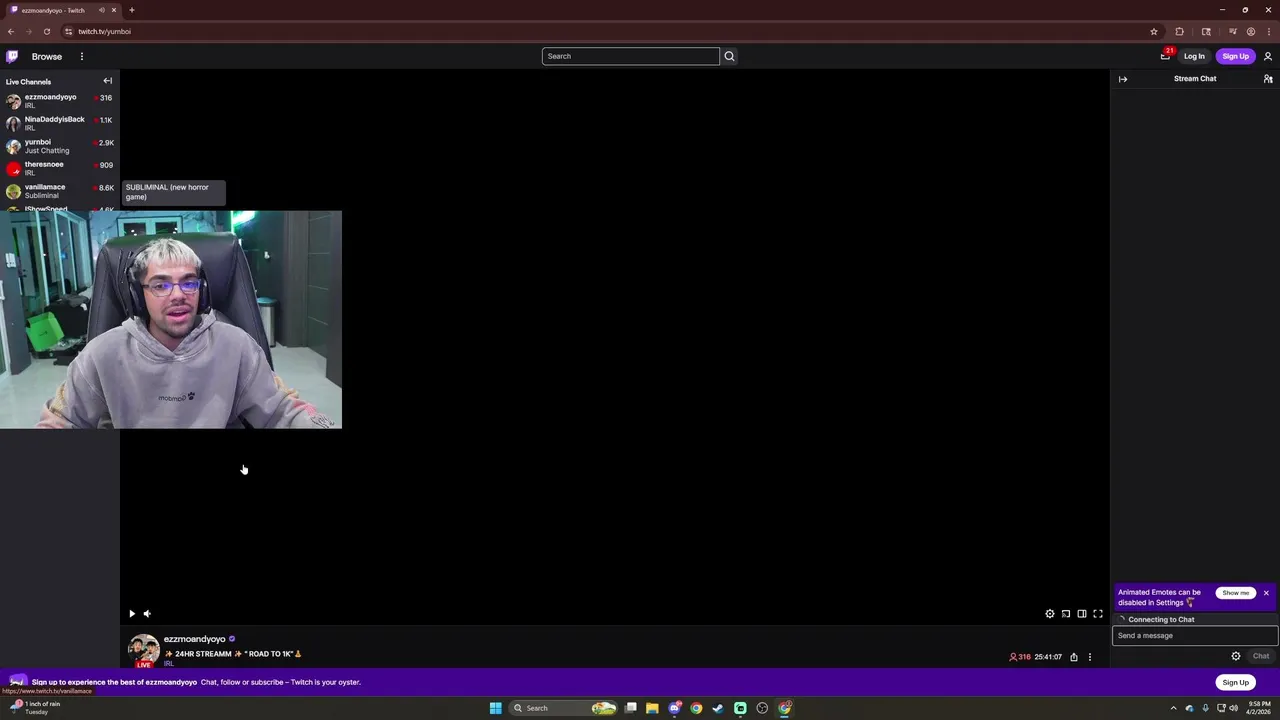
Task: Open the Browse page
Action: [46, 57]
